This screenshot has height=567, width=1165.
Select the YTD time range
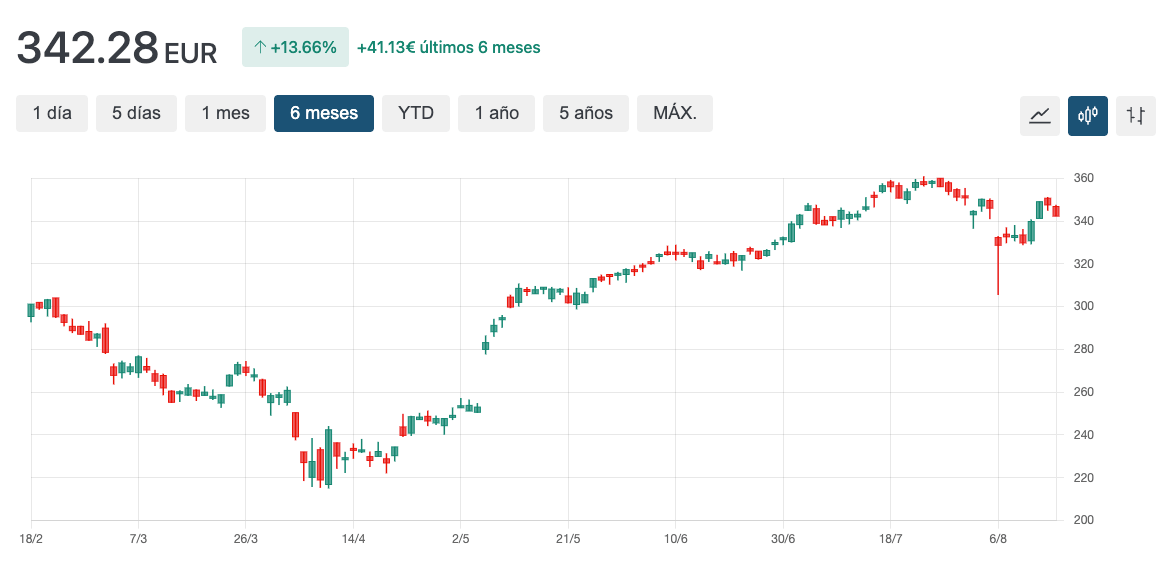(x=416, y=114)
